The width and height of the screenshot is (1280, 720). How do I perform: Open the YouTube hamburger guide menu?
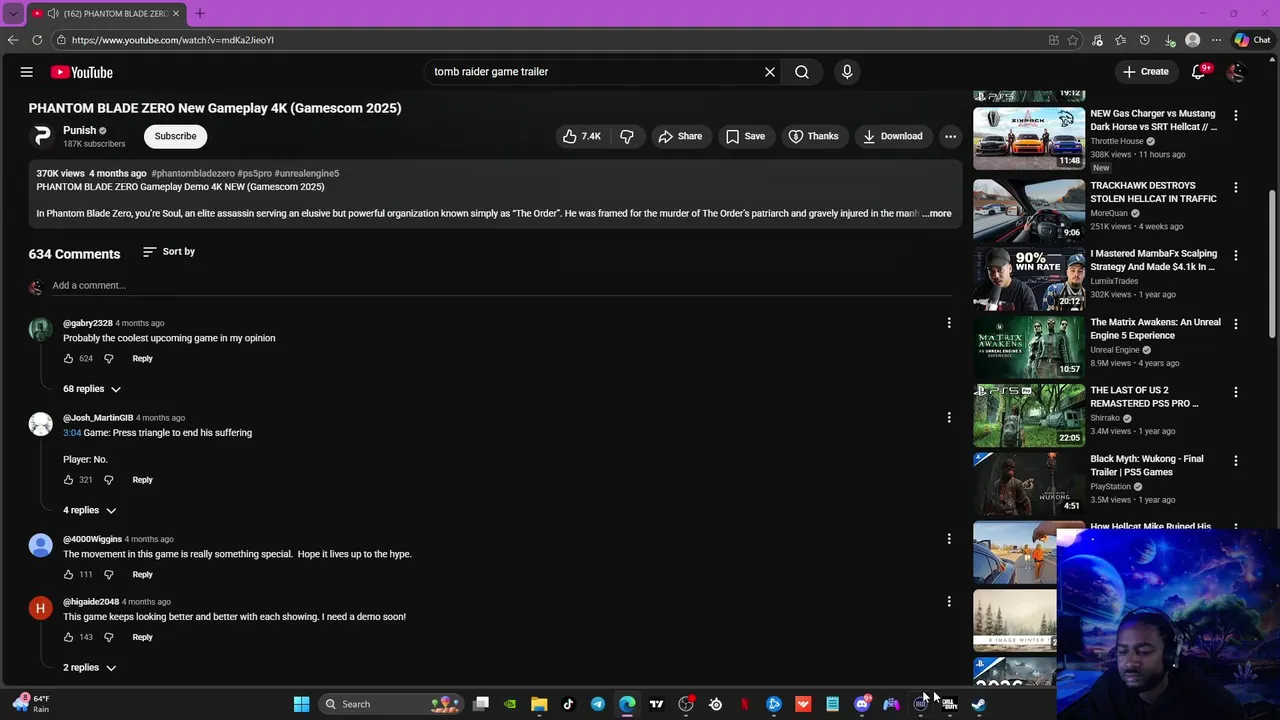pyautogui.click(x=27, y=72)
